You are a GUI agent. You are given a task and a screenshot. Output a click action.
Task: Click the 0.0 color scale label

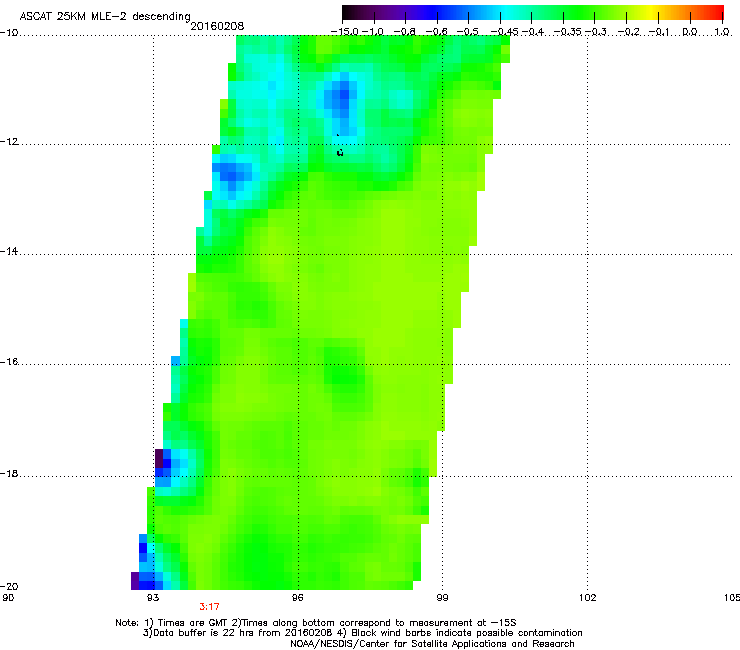point(690,32)
